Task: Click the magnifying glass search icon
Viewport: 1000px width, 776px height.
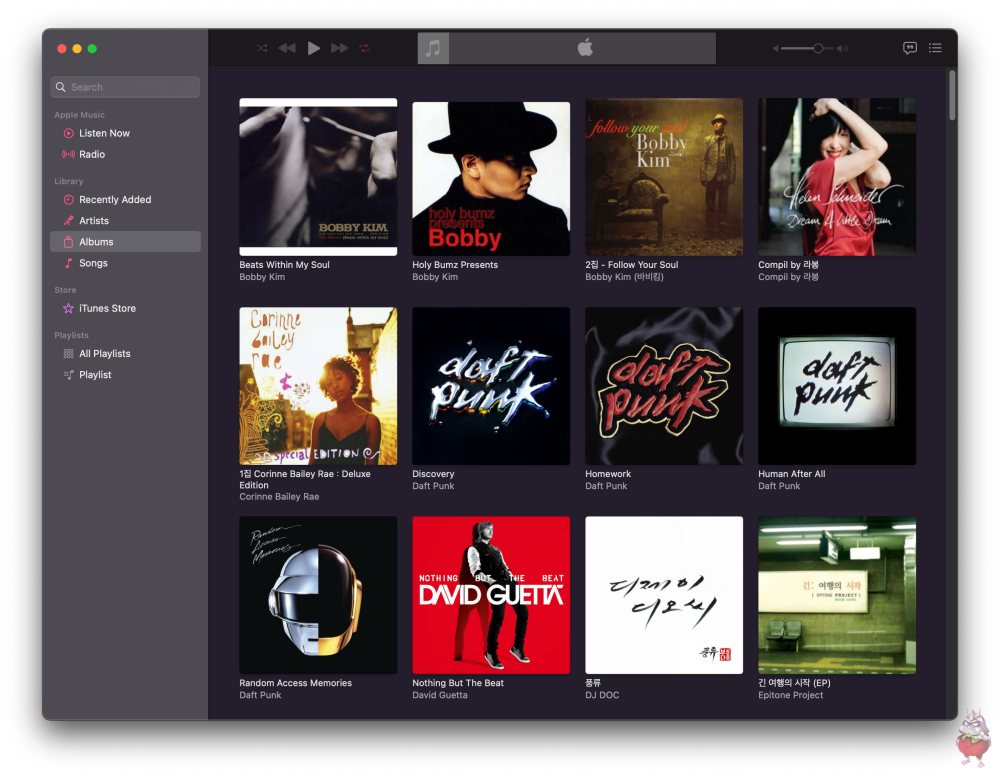Action: (x=61, y=87)
